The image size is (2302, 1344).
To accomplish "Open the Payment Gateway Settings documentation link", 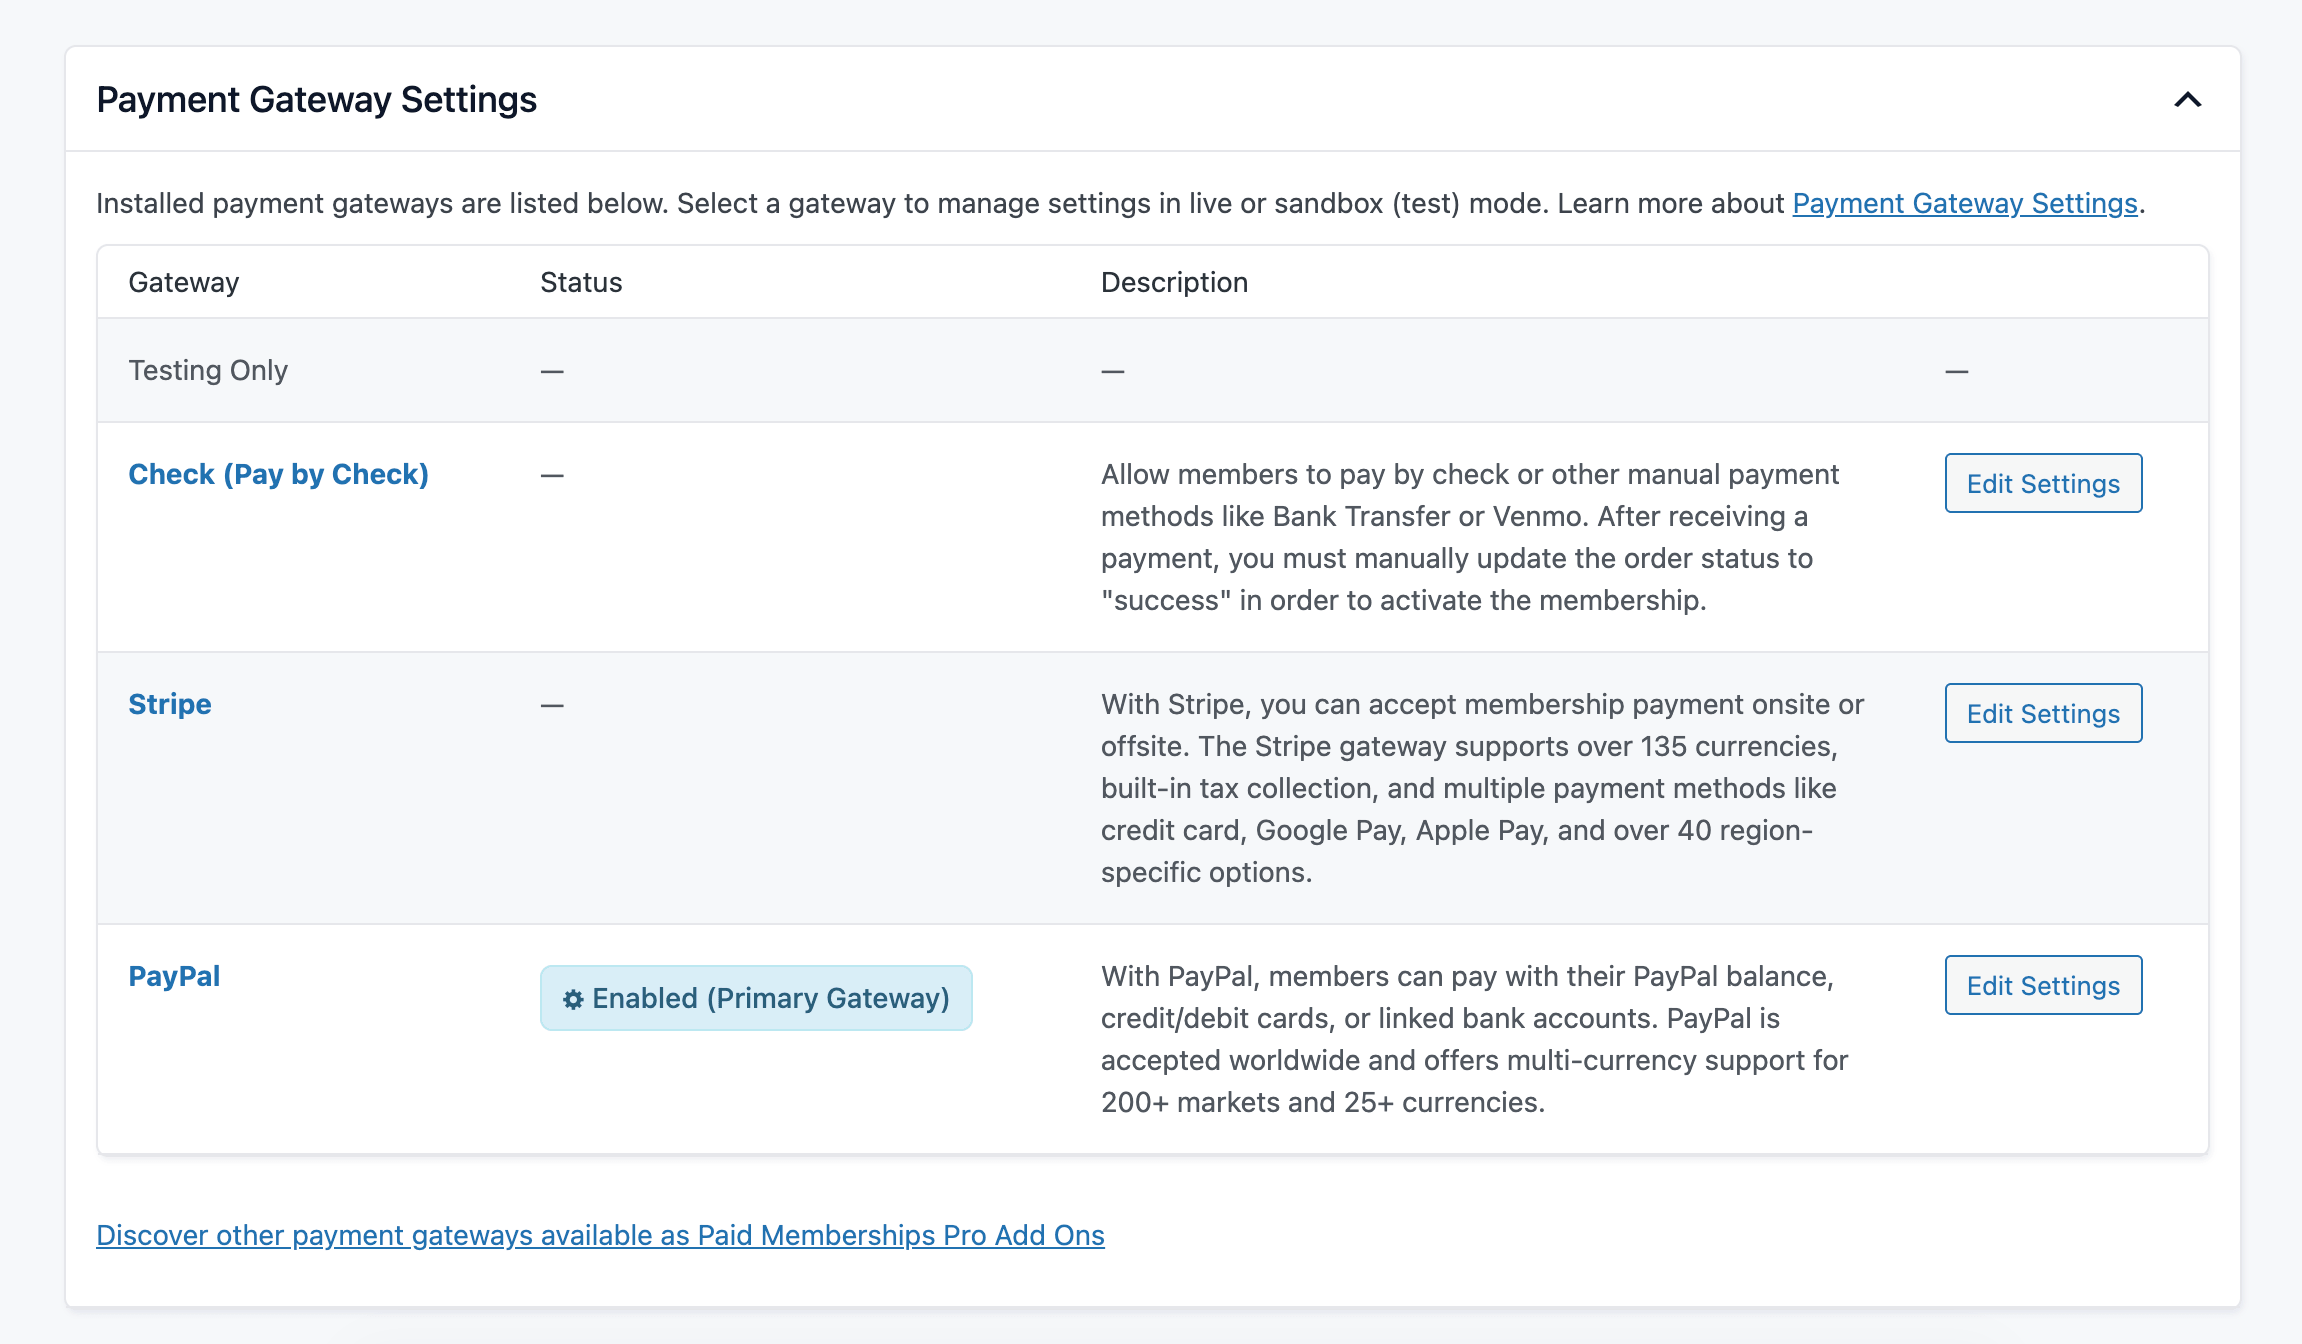I will click(x=1964, y=203).
